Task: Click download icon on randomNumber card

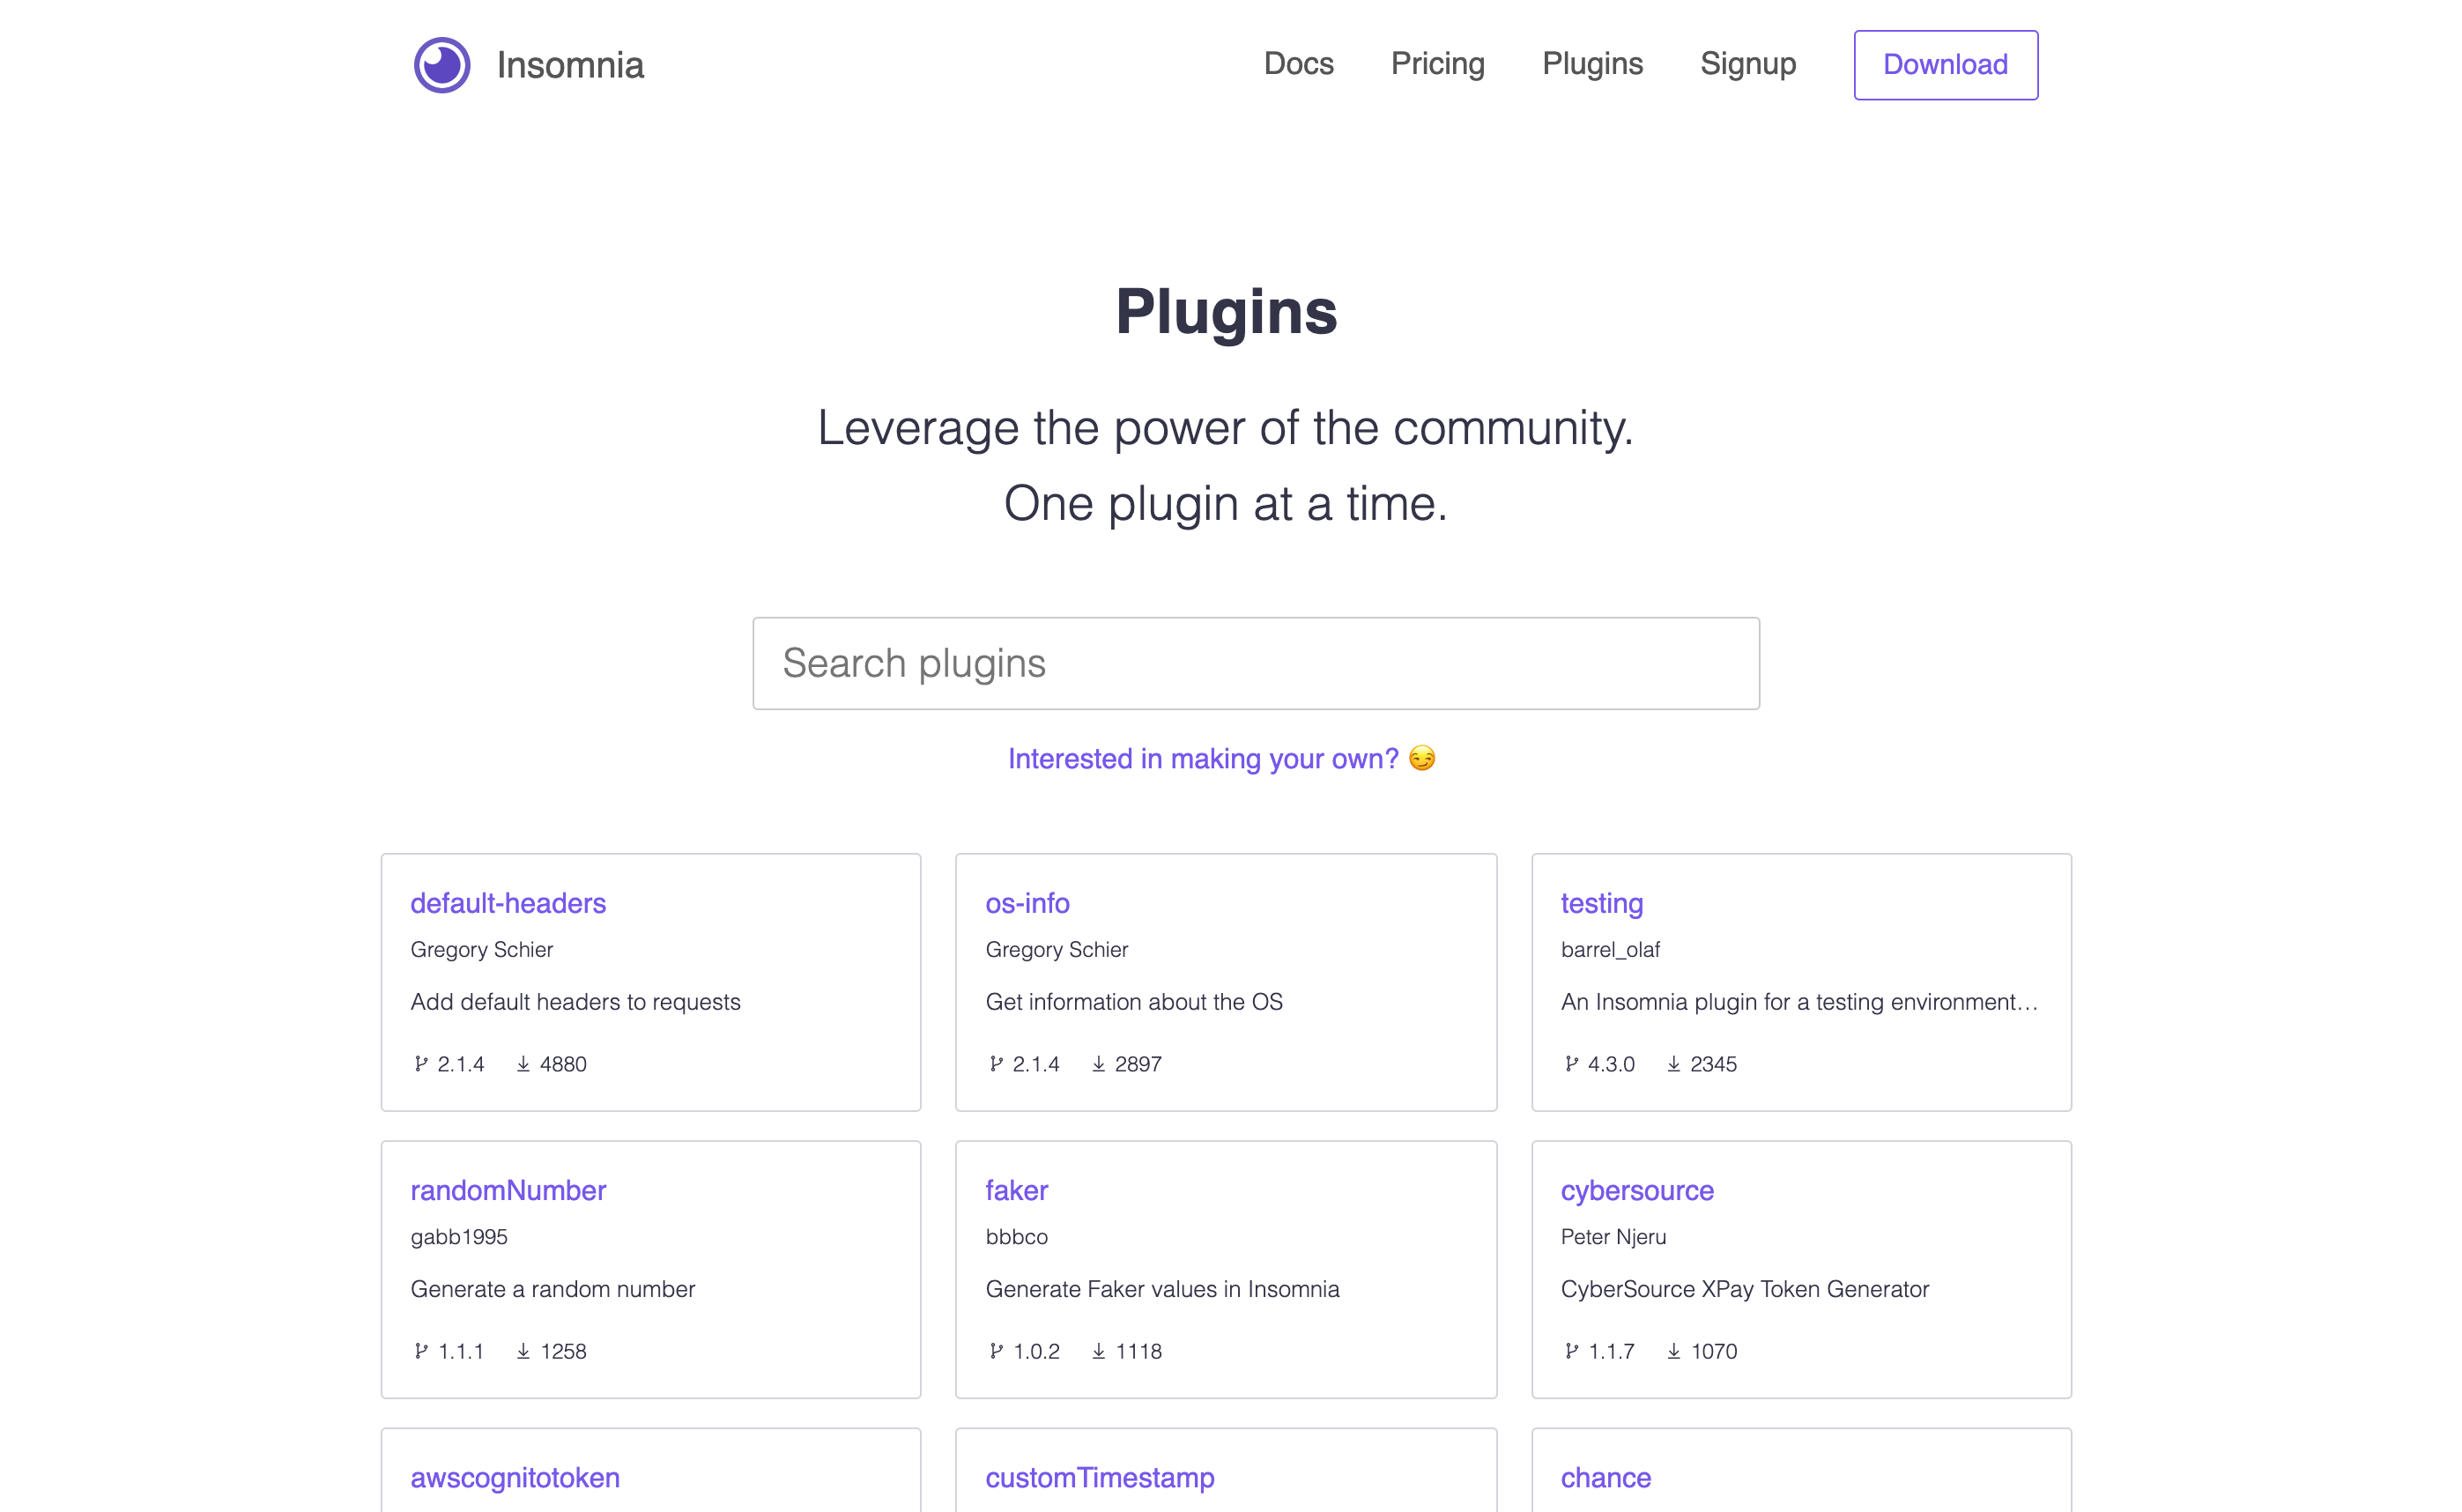Action: tap(523, 1351)
